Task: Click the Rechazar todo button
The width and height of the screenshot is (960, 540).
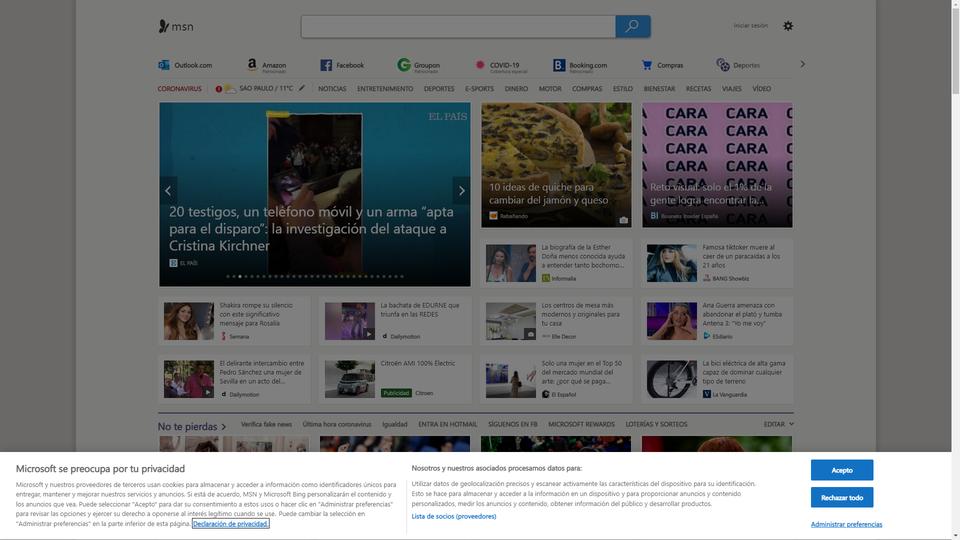Action: pos(842,498)
